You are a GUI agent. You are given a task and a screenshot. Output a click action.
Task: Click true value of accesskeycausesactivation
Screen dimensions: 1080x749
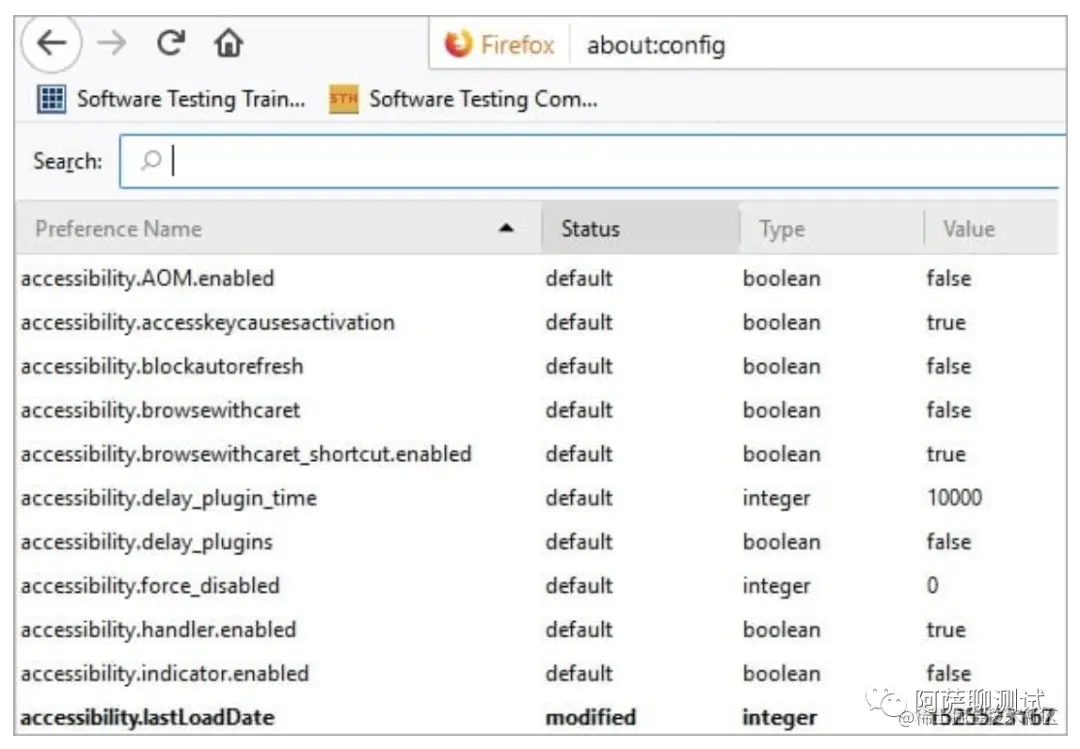coord(946,322)
